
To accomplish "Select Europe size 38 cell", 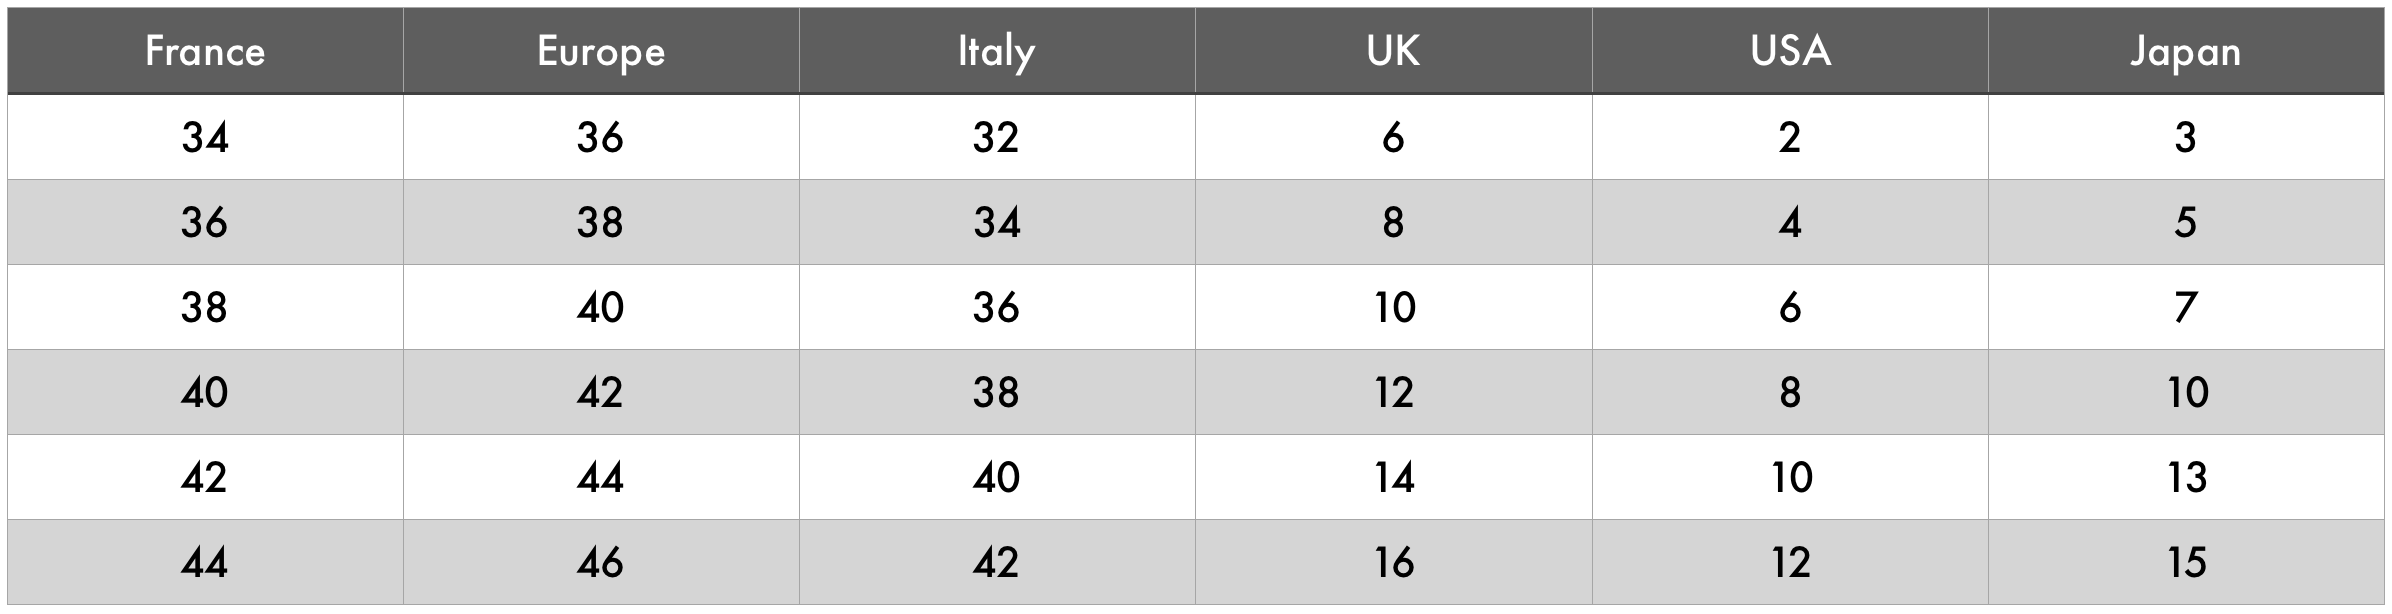I will [x=601, y=222].
